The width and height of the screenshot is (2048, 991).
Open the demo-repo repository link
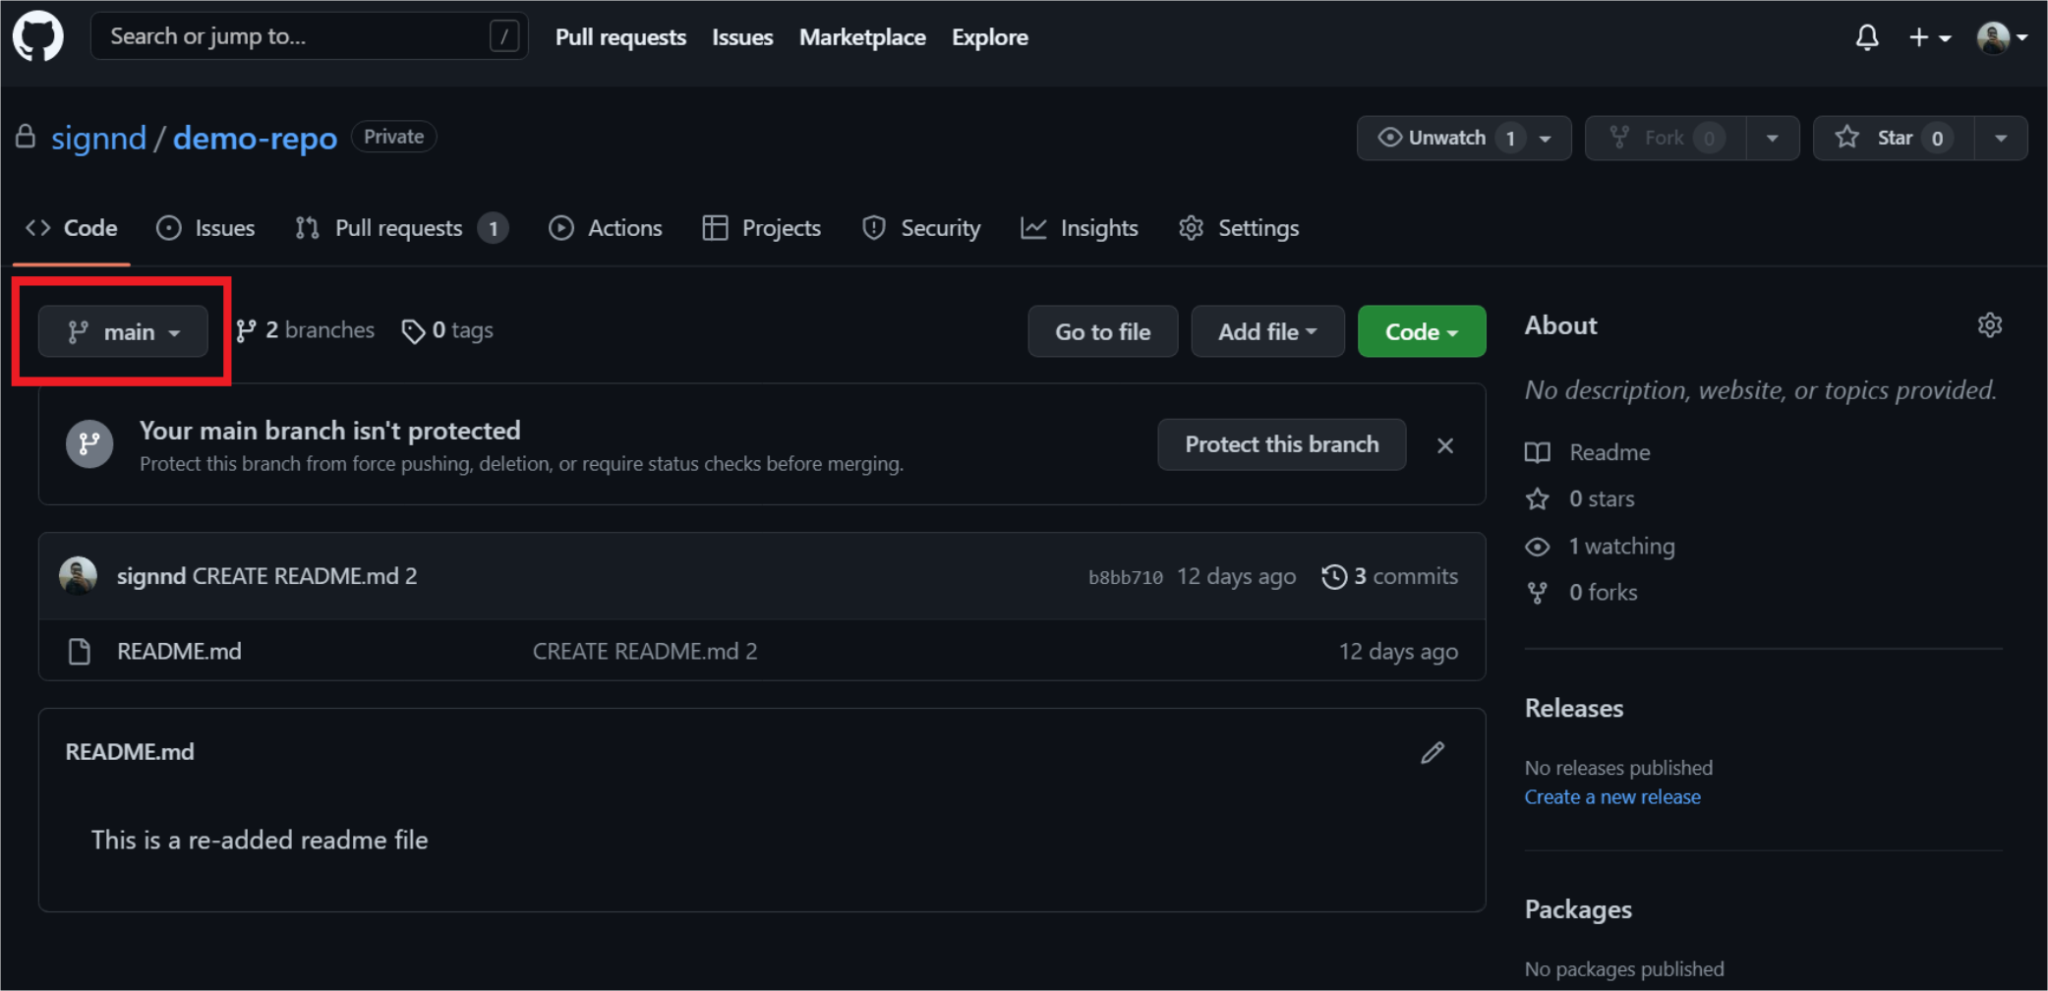[255, 138]
